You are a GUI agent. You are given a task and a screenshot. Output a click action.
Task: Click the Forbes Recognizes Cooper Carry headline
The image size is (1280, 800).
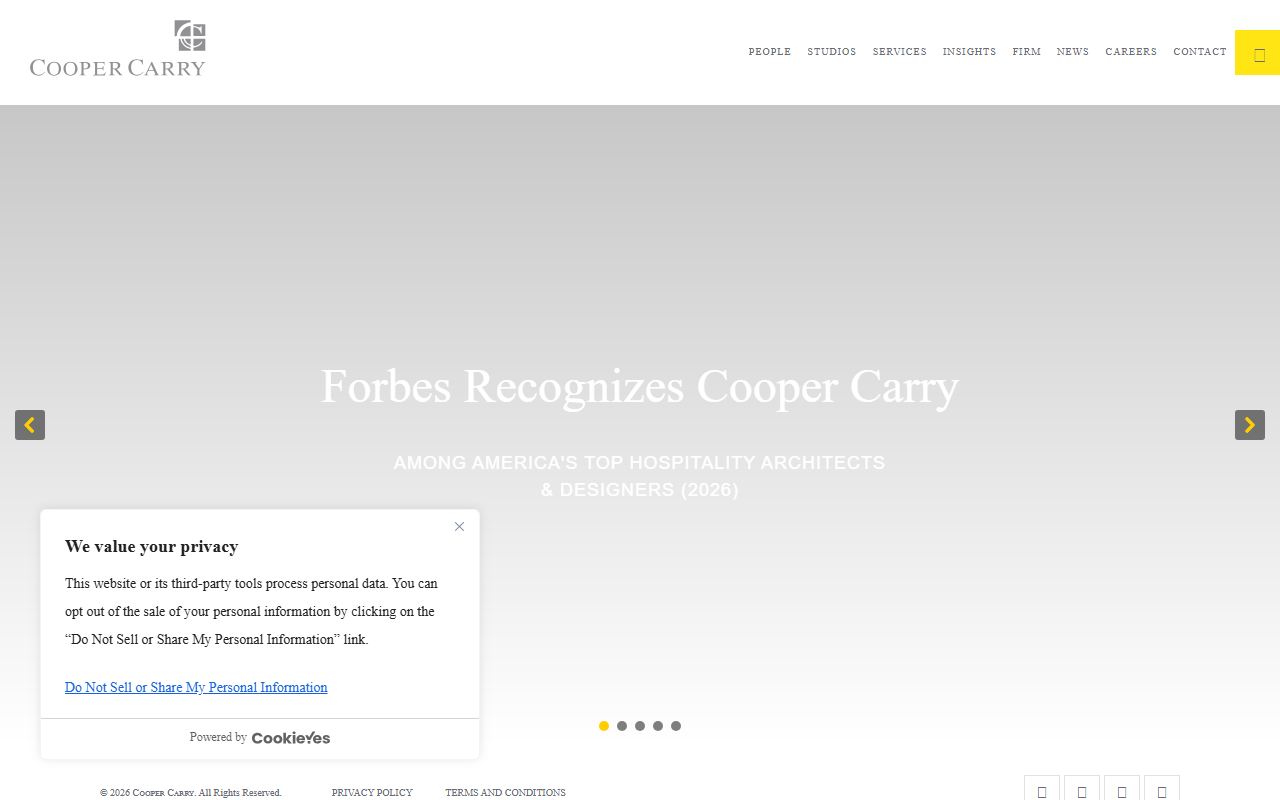(640, 386)
